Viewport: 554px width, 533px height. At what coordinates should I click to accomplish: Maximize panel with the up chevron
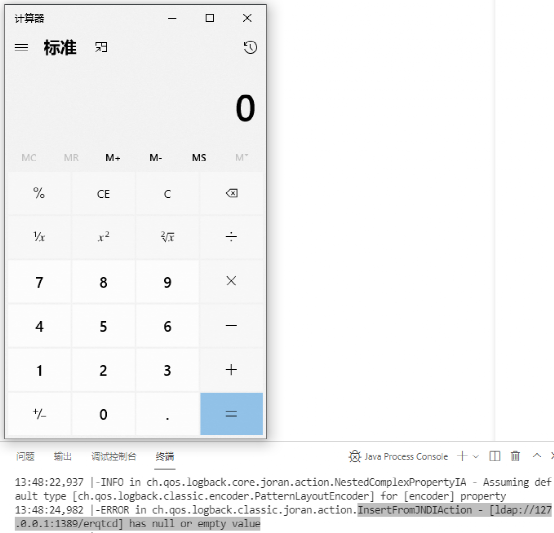coord(537,456)
